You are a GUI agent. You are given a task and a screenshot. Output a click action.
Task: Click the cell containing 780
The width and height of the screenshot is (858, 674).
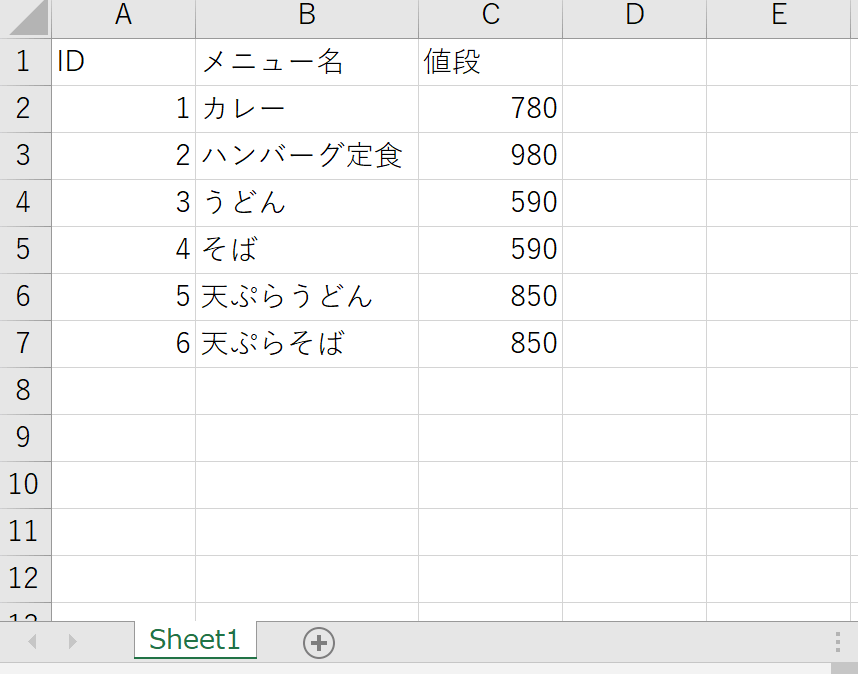pos(490,109)
